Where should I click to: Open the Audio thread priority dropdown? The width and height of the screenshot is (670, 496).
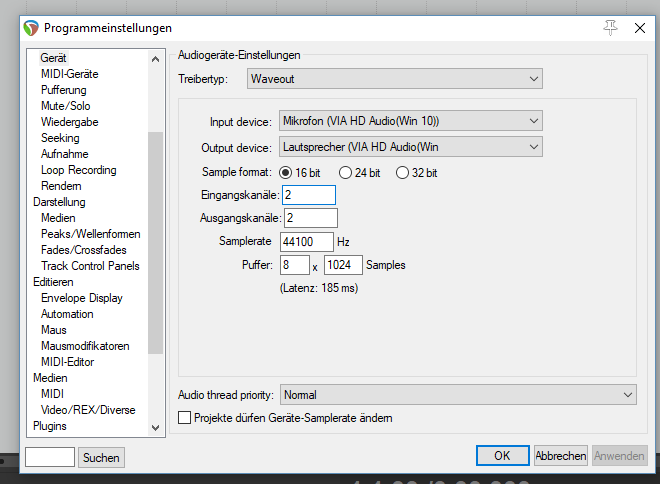(458, 395)
